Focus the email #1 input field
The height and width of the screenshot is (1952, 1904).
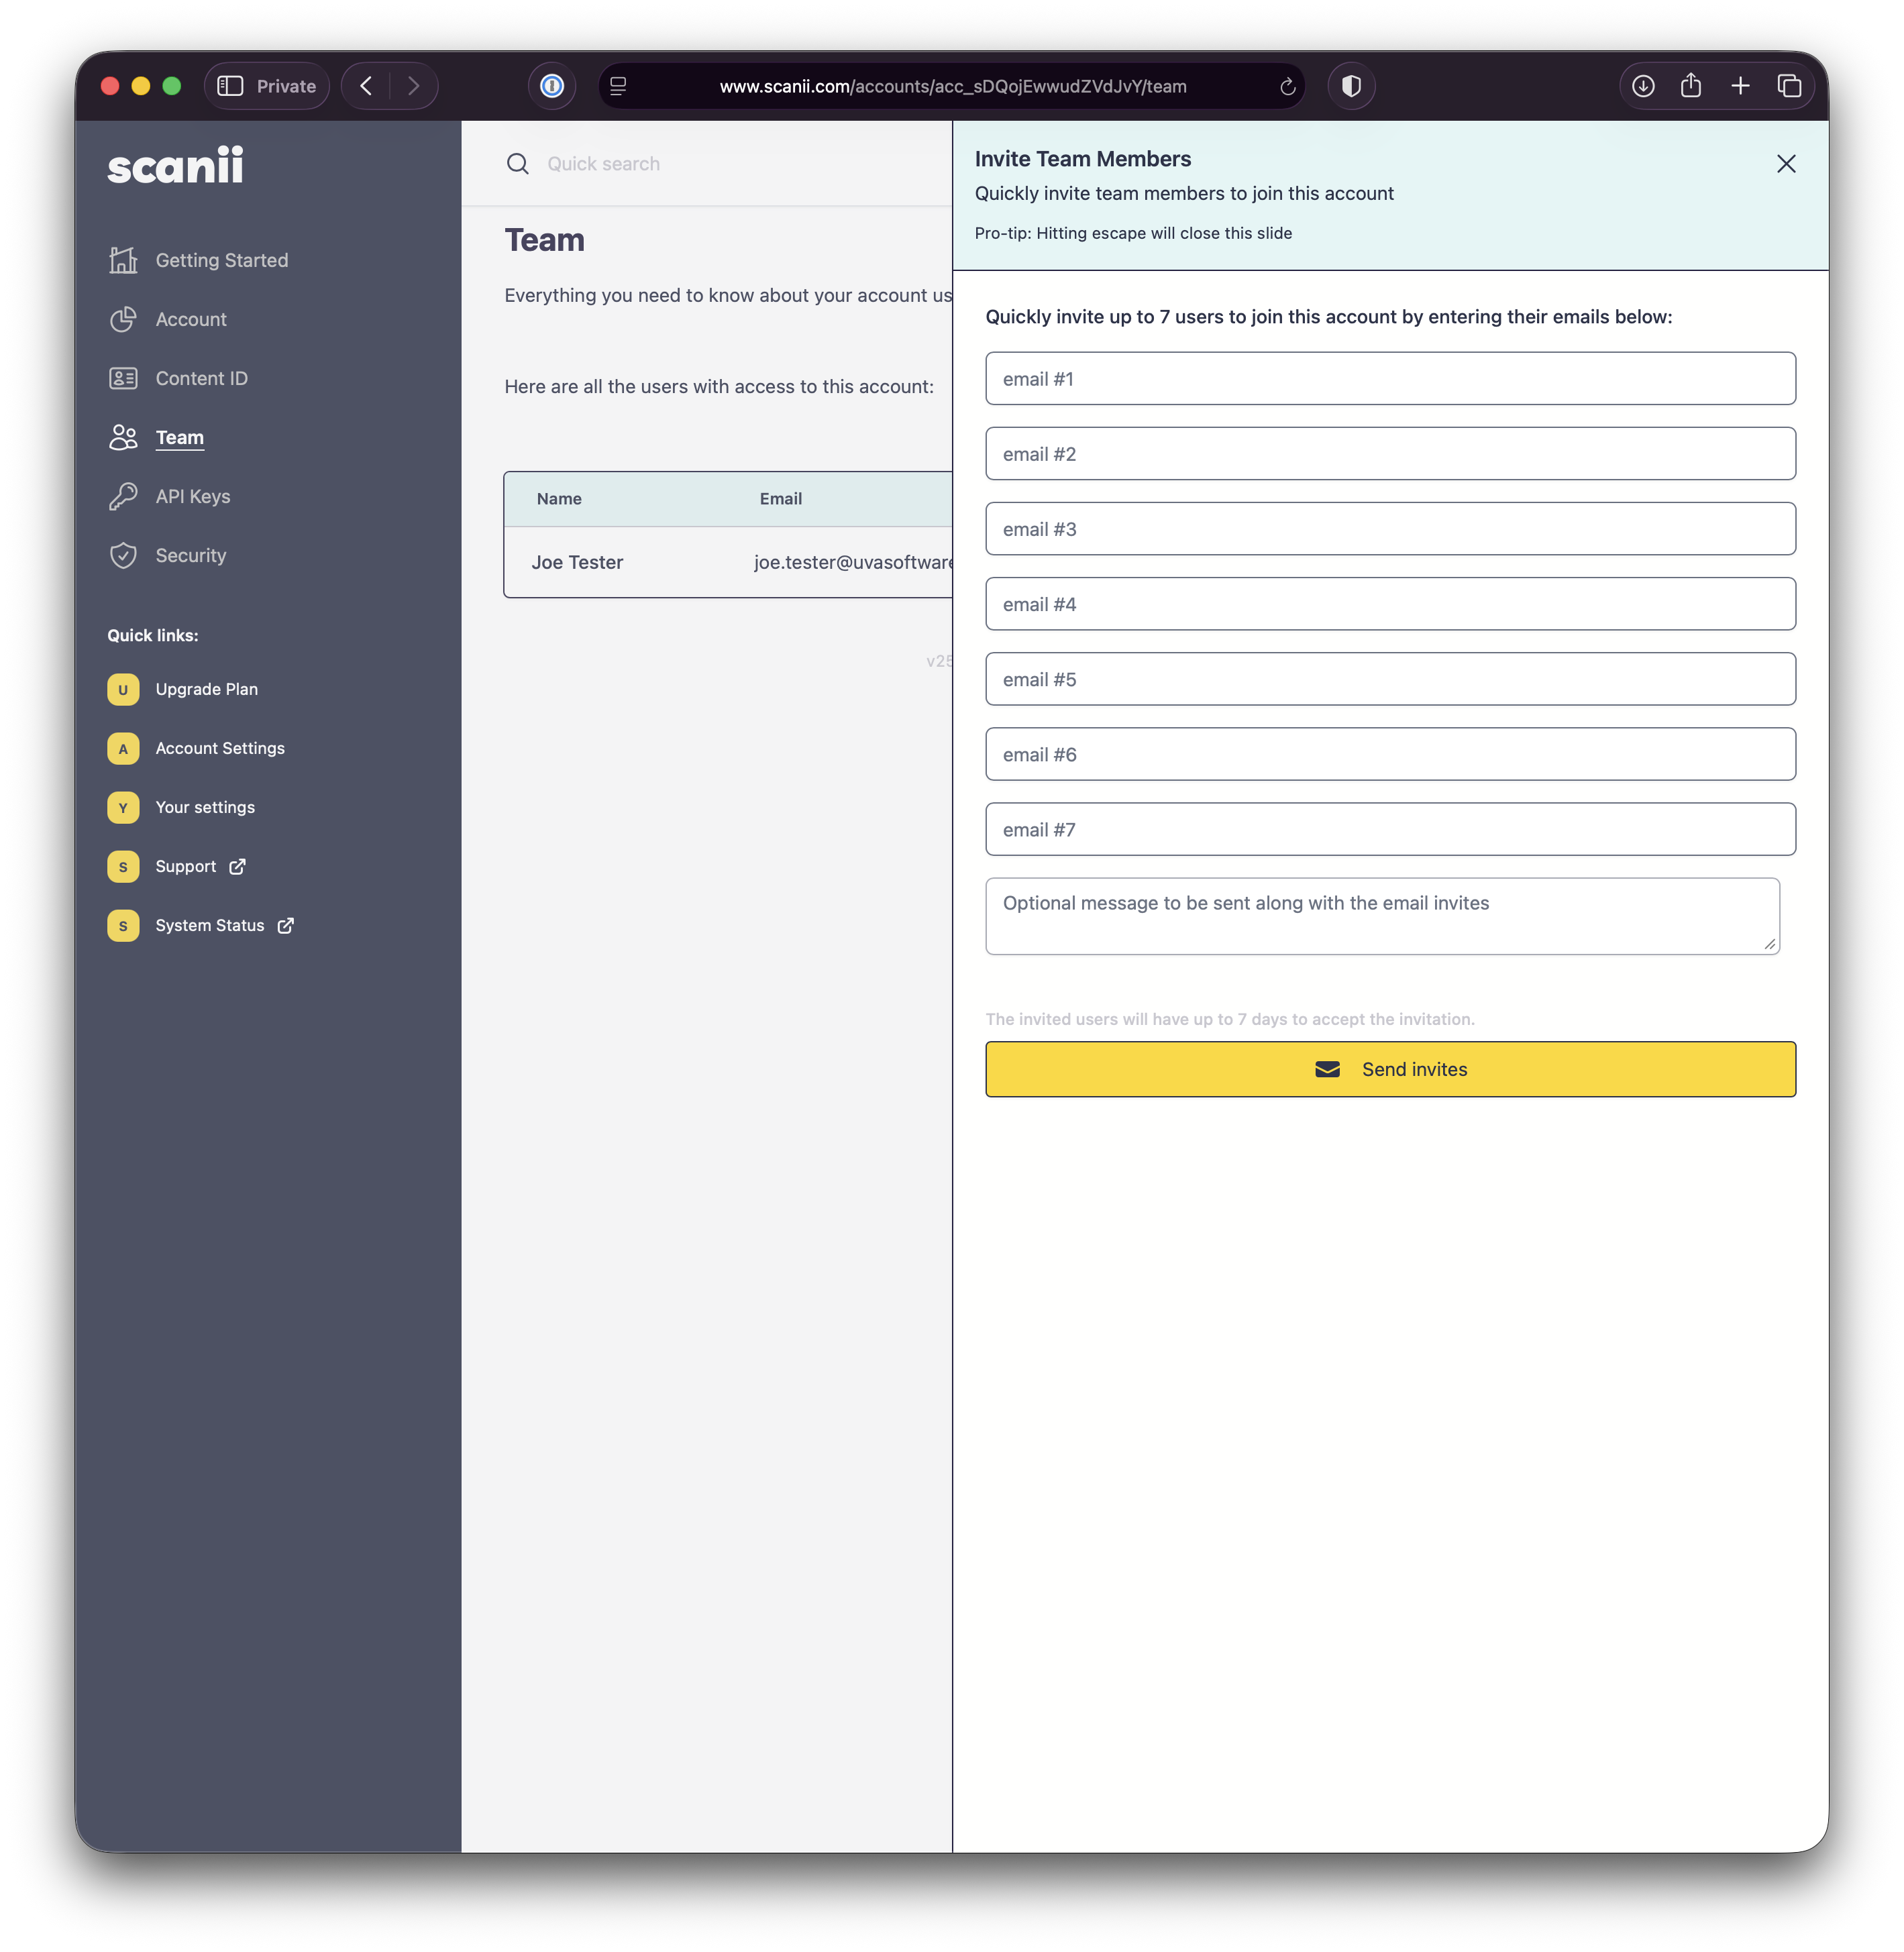pyautogui.click(x=1390, y=379)
